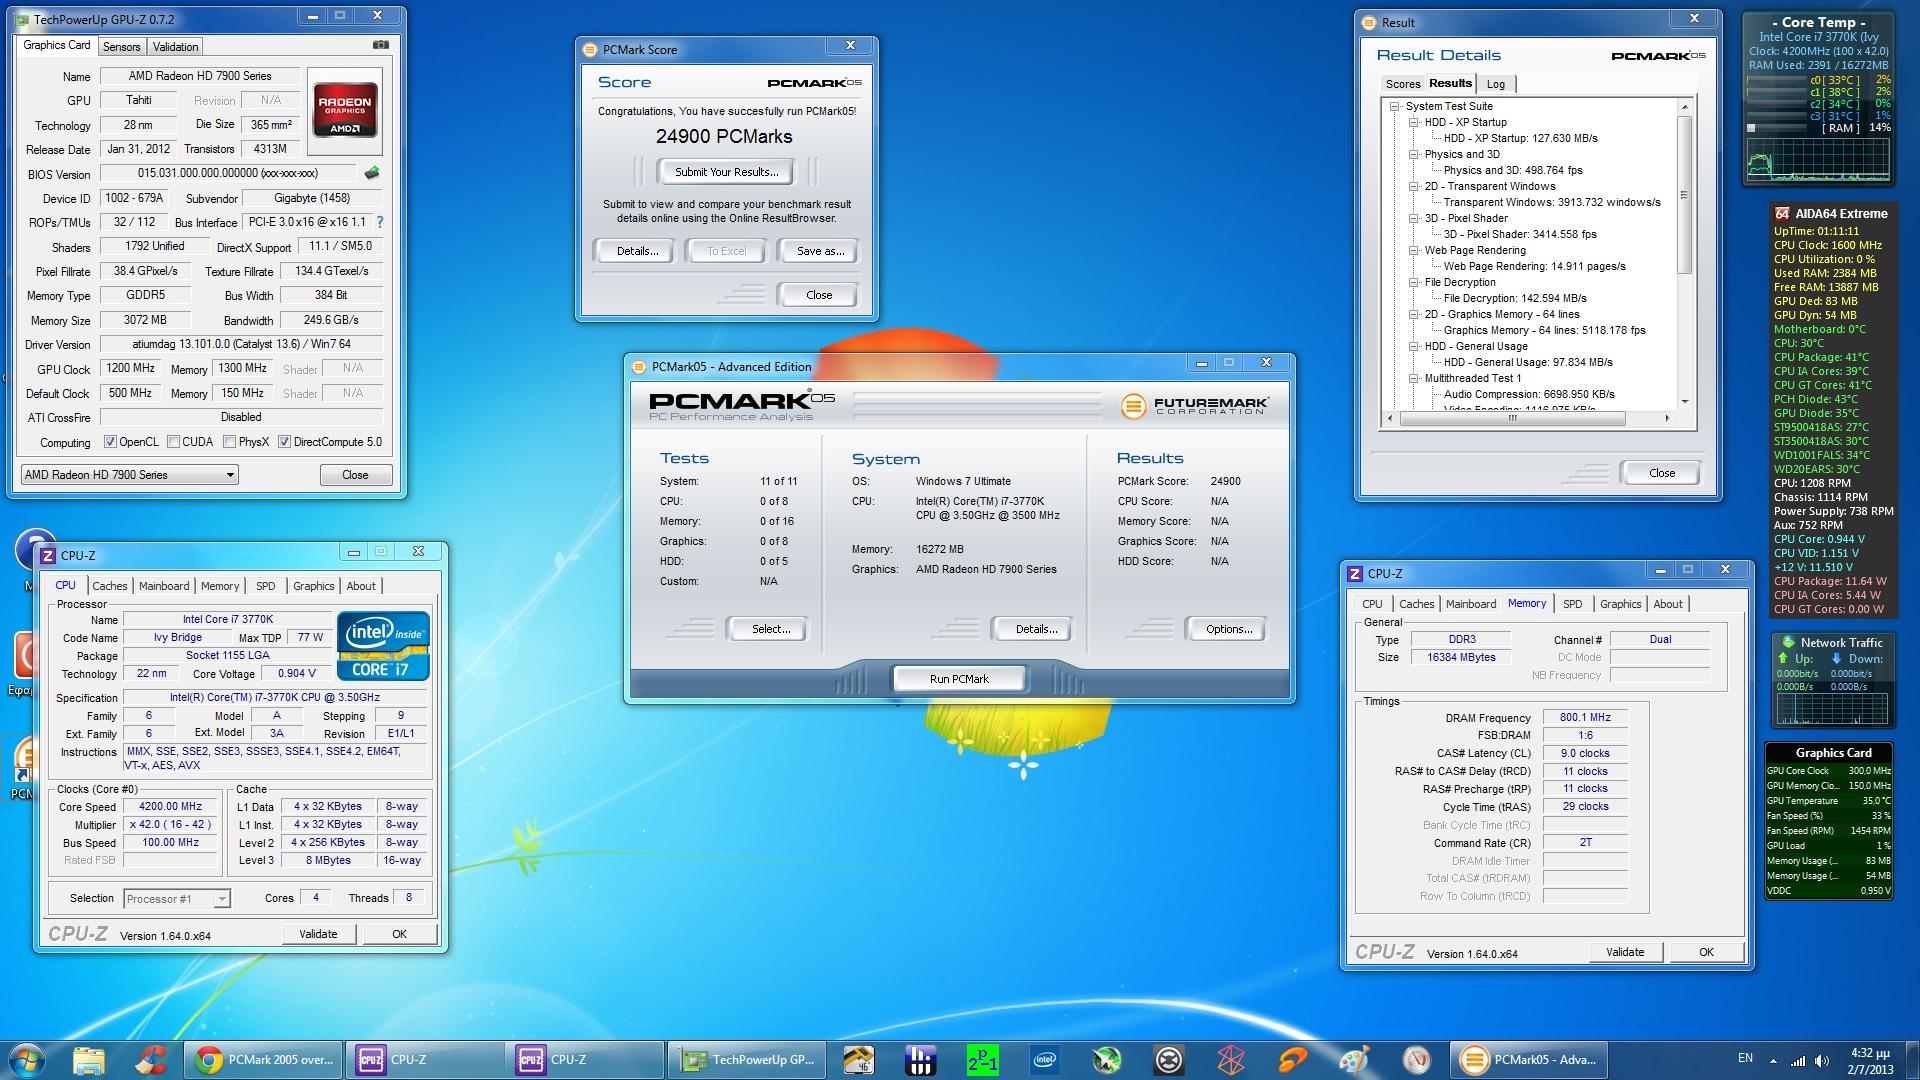This screenshot has height=1080, width=1920.
Task: Open Windows Explorer from the taskbar
Action: pyautogui.click(x=89, y=1059)
